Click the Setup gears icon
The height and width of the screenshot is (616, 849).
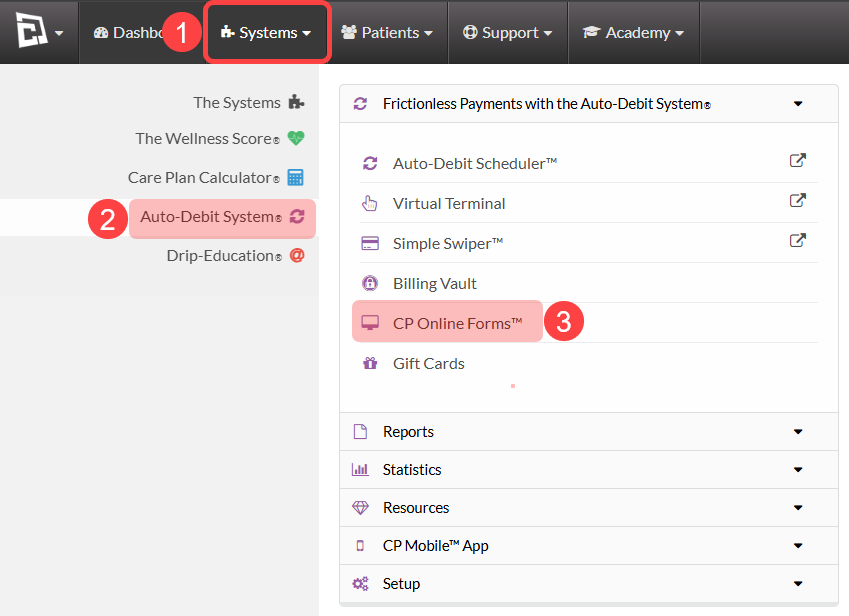click(x=360, y=584)
